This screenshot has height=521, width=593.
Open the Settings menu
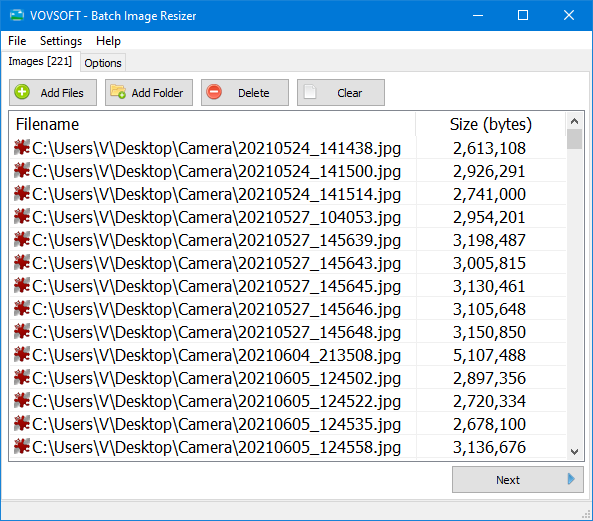pyautogui.click(x=61, y=41)
